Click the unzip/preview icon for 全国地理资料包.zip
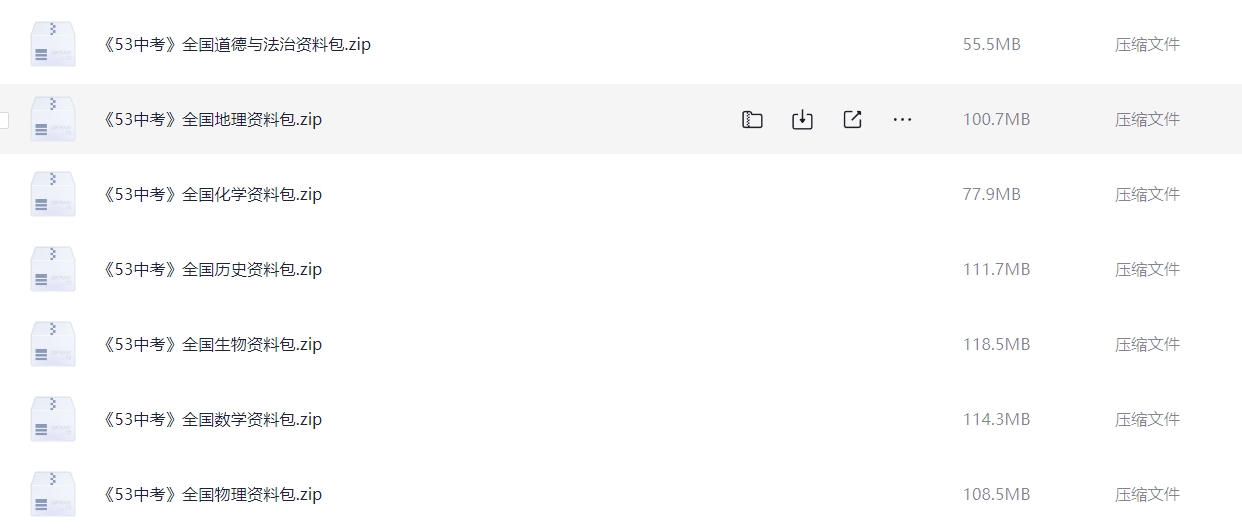Screen dimensions: 1242x530 (752, 120)
